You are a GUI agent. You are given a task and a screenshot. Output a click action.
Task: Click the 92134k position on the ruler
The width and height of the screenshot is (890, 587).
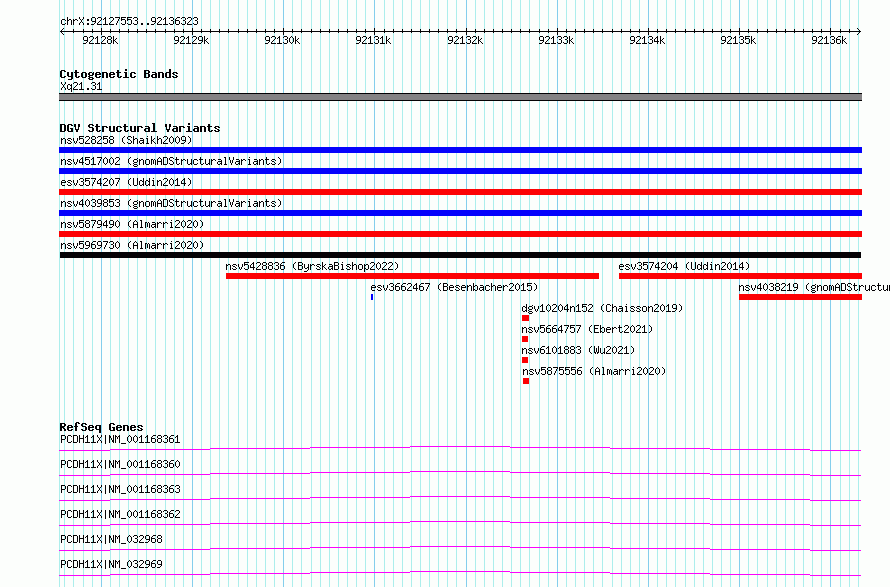coord(647,40)
